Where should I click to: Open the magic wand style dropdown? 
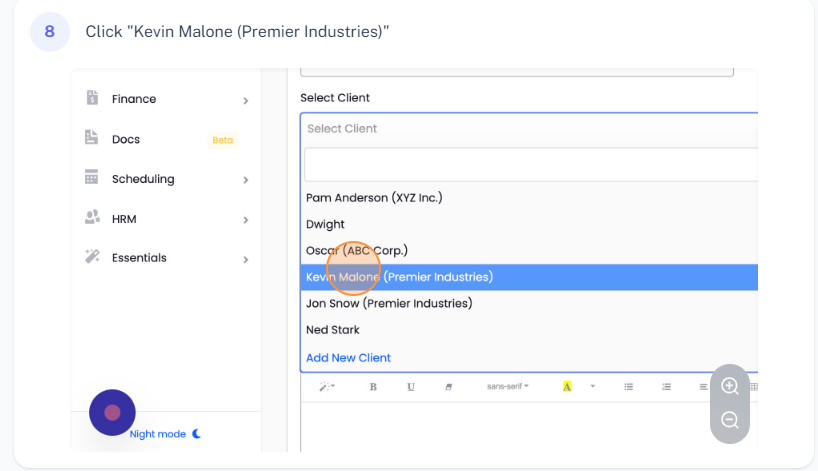pyautogui.click(x=327, y=386)
